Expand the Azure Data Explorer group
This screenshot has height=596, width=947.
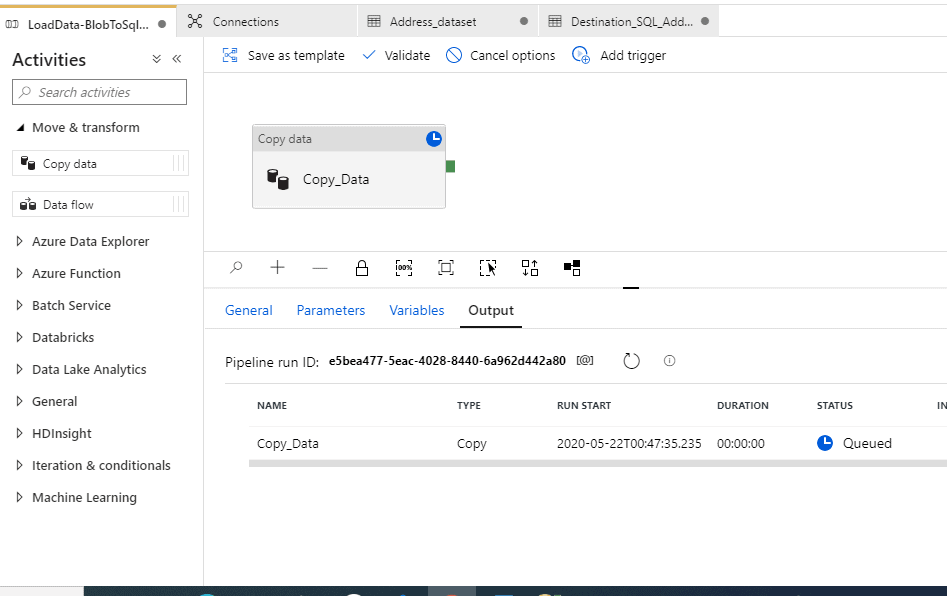[x=19, y=241]
